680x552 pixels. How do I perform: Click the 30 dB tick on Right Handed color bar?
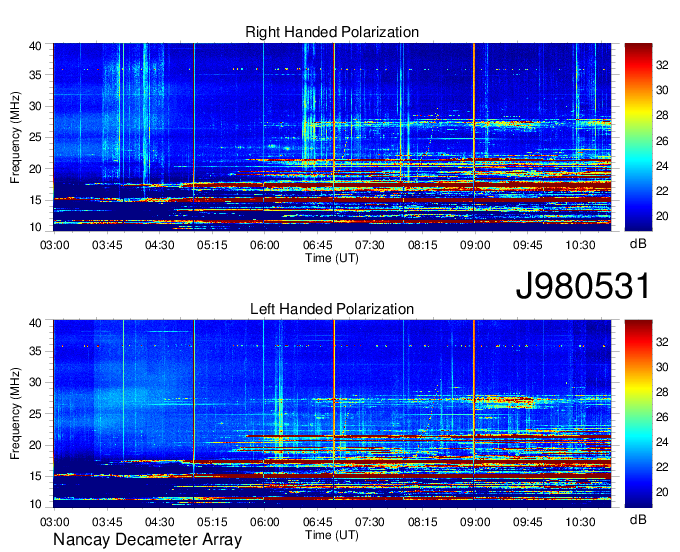[x=662, y=90]
